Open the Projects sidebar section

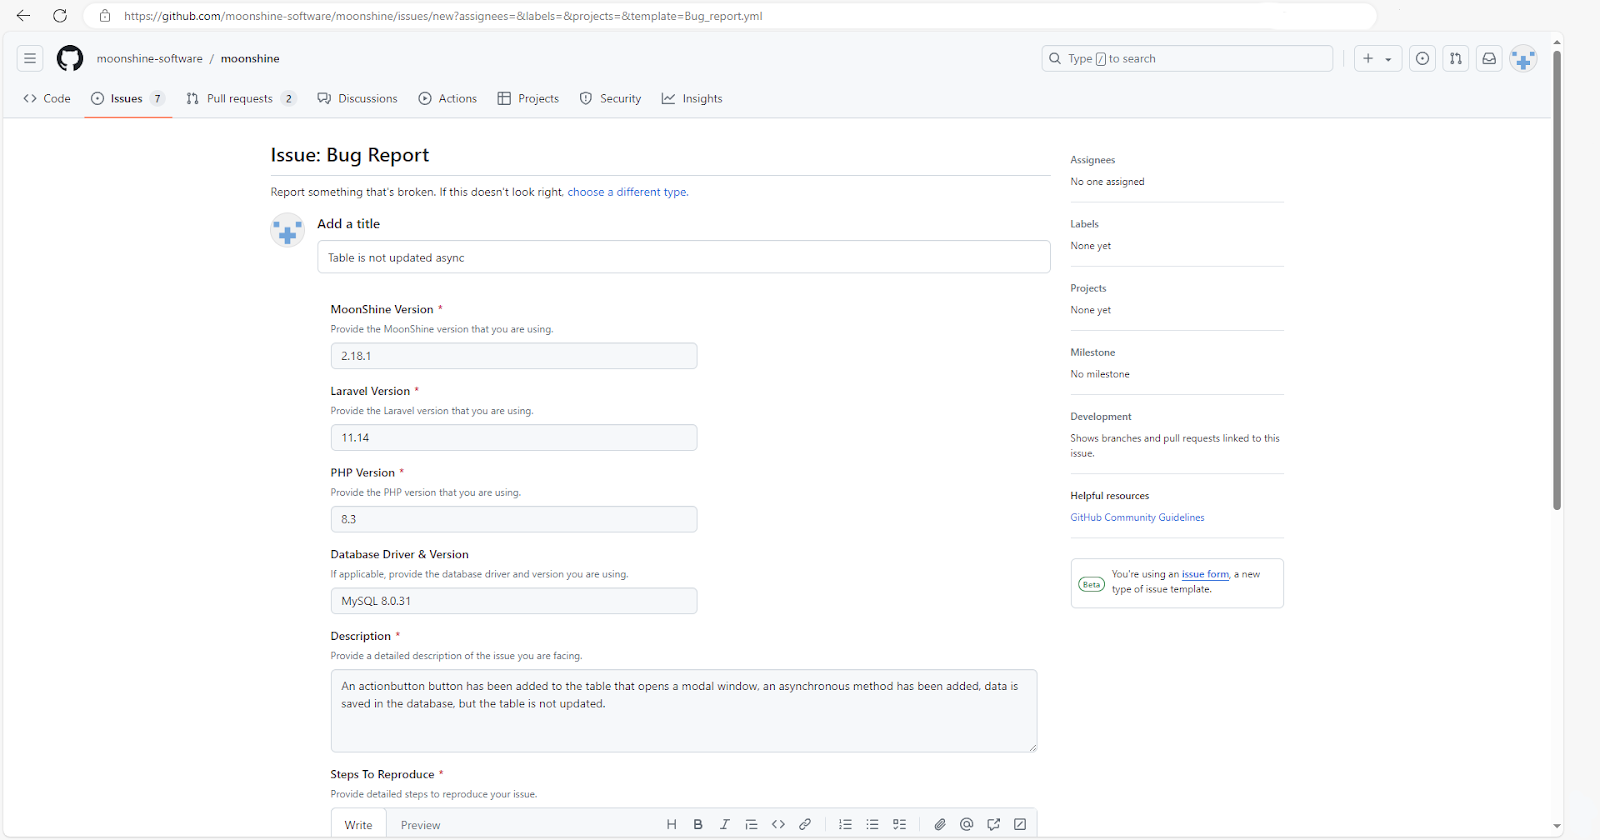click(x=1088, y=288)
